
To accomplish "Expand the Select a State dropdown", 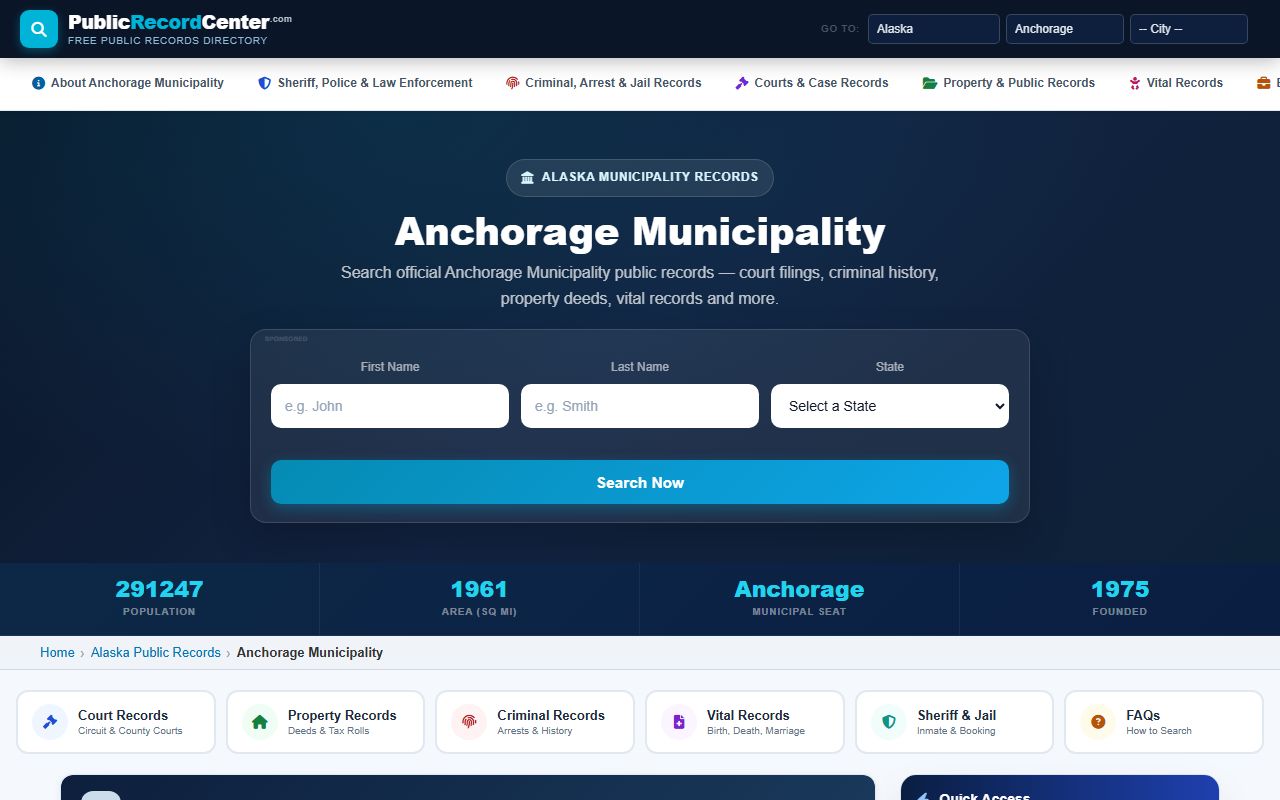I will point(890,406).
